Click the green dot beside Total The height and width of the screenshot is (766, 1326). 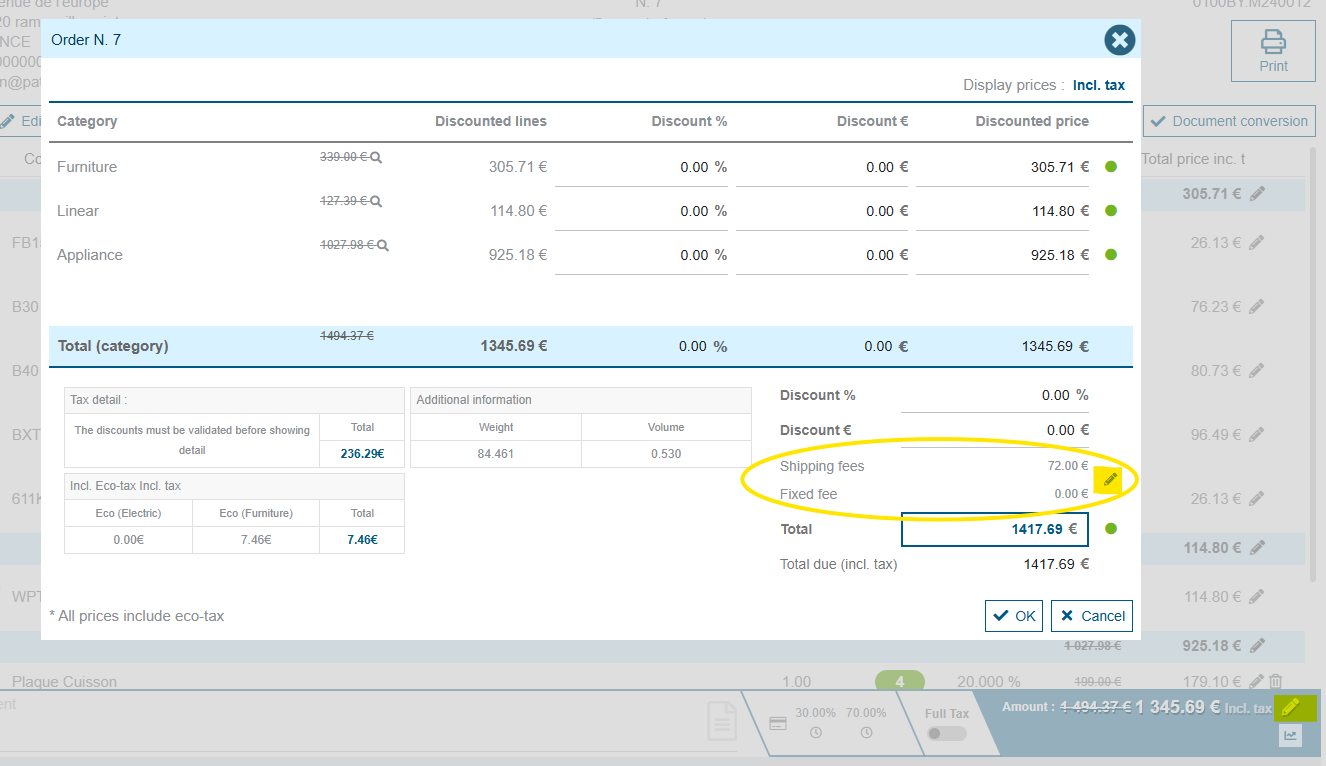1110,529
